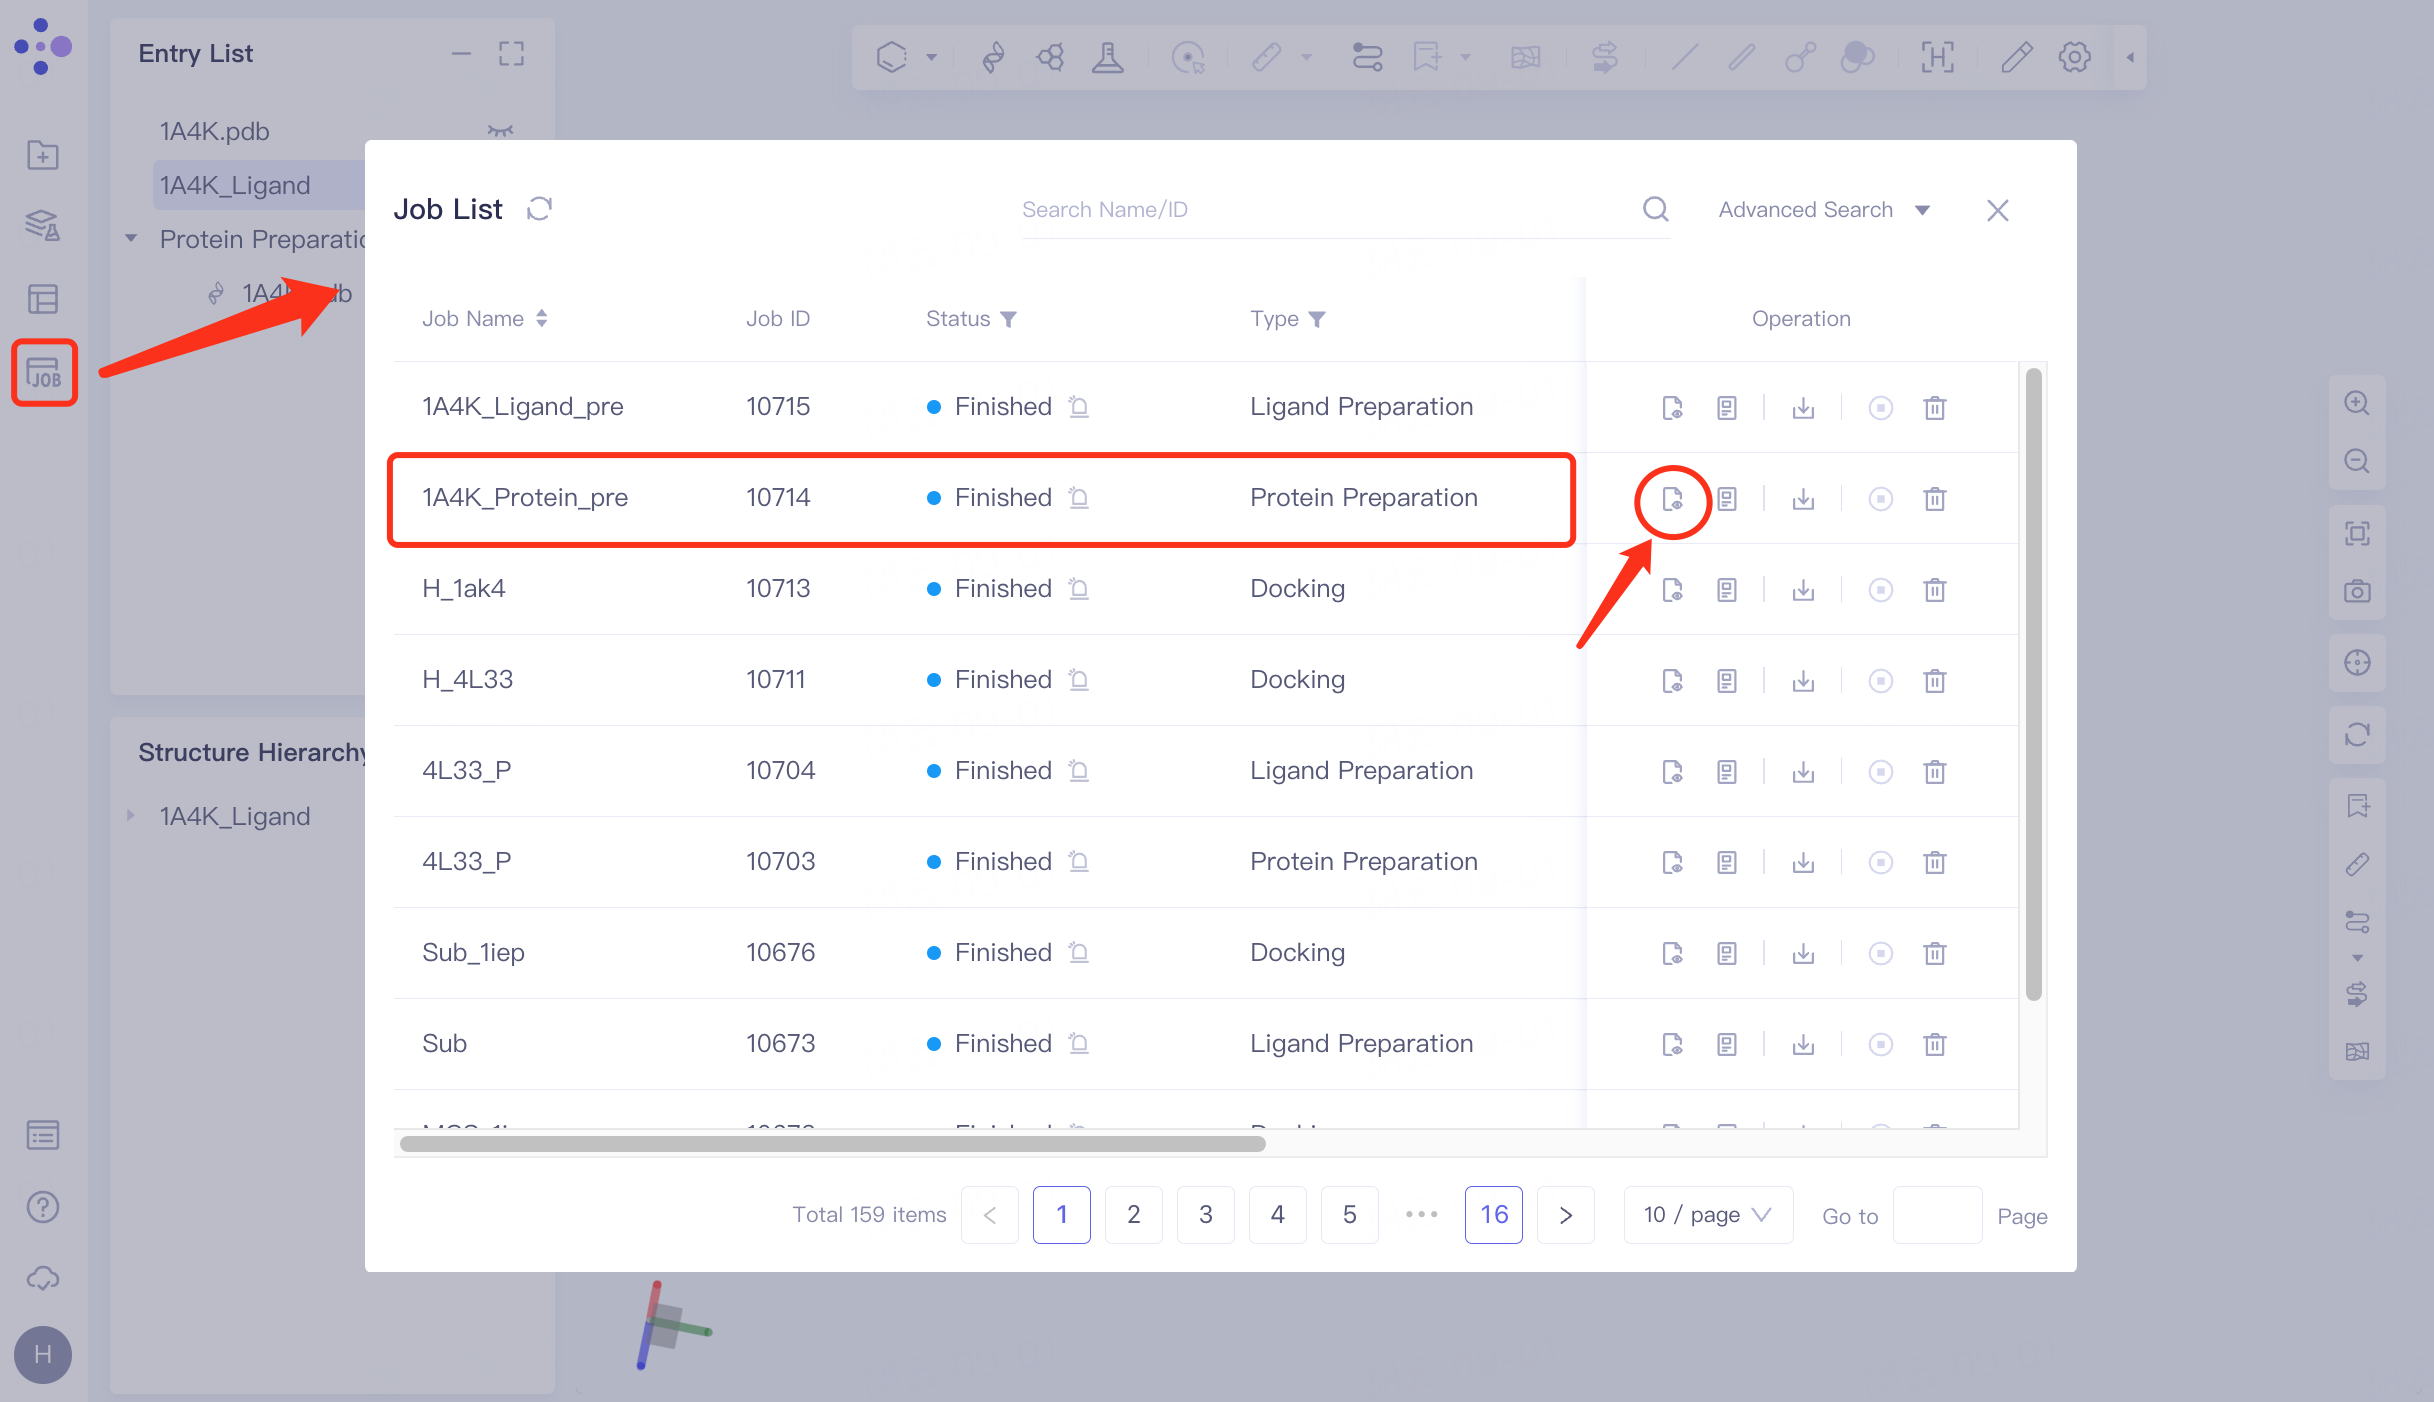The width and height of the screenshot is (2434, 1402).
Task: Close the Job List dialog
Action: (1997, 210)
